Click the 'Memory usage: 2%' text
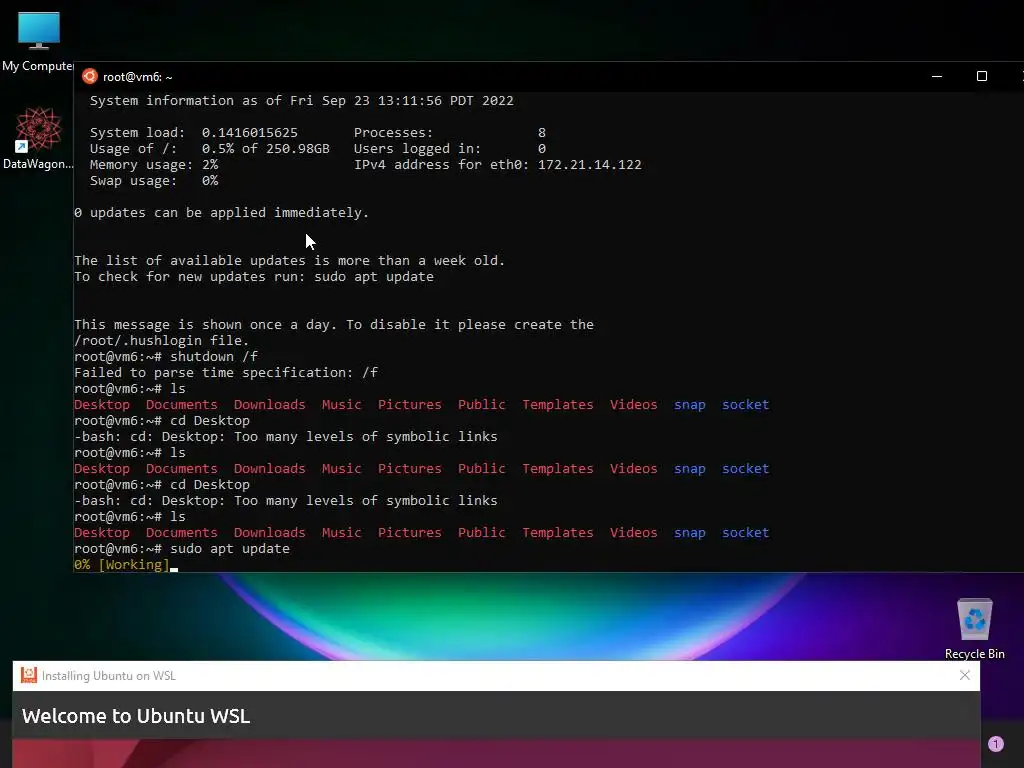 pyautogui.click(x=153, y=165)
